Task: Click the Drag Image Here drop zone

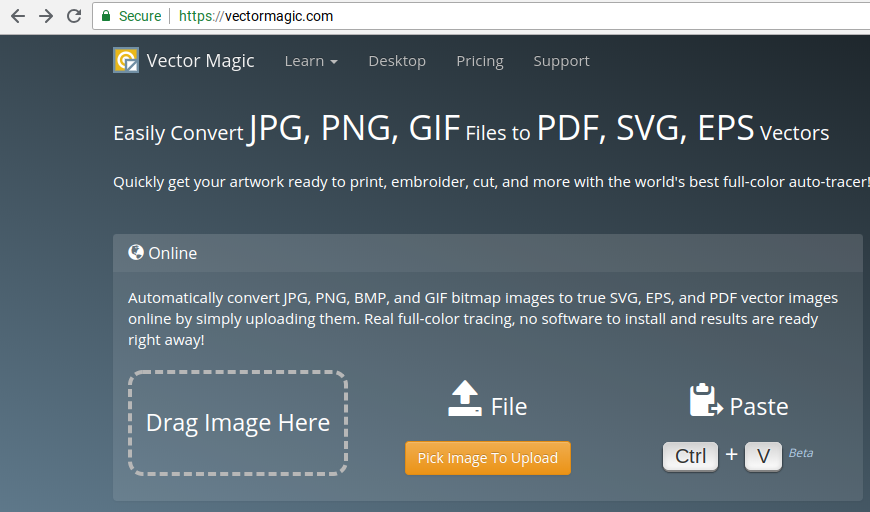Action: (x=238, y=423)
